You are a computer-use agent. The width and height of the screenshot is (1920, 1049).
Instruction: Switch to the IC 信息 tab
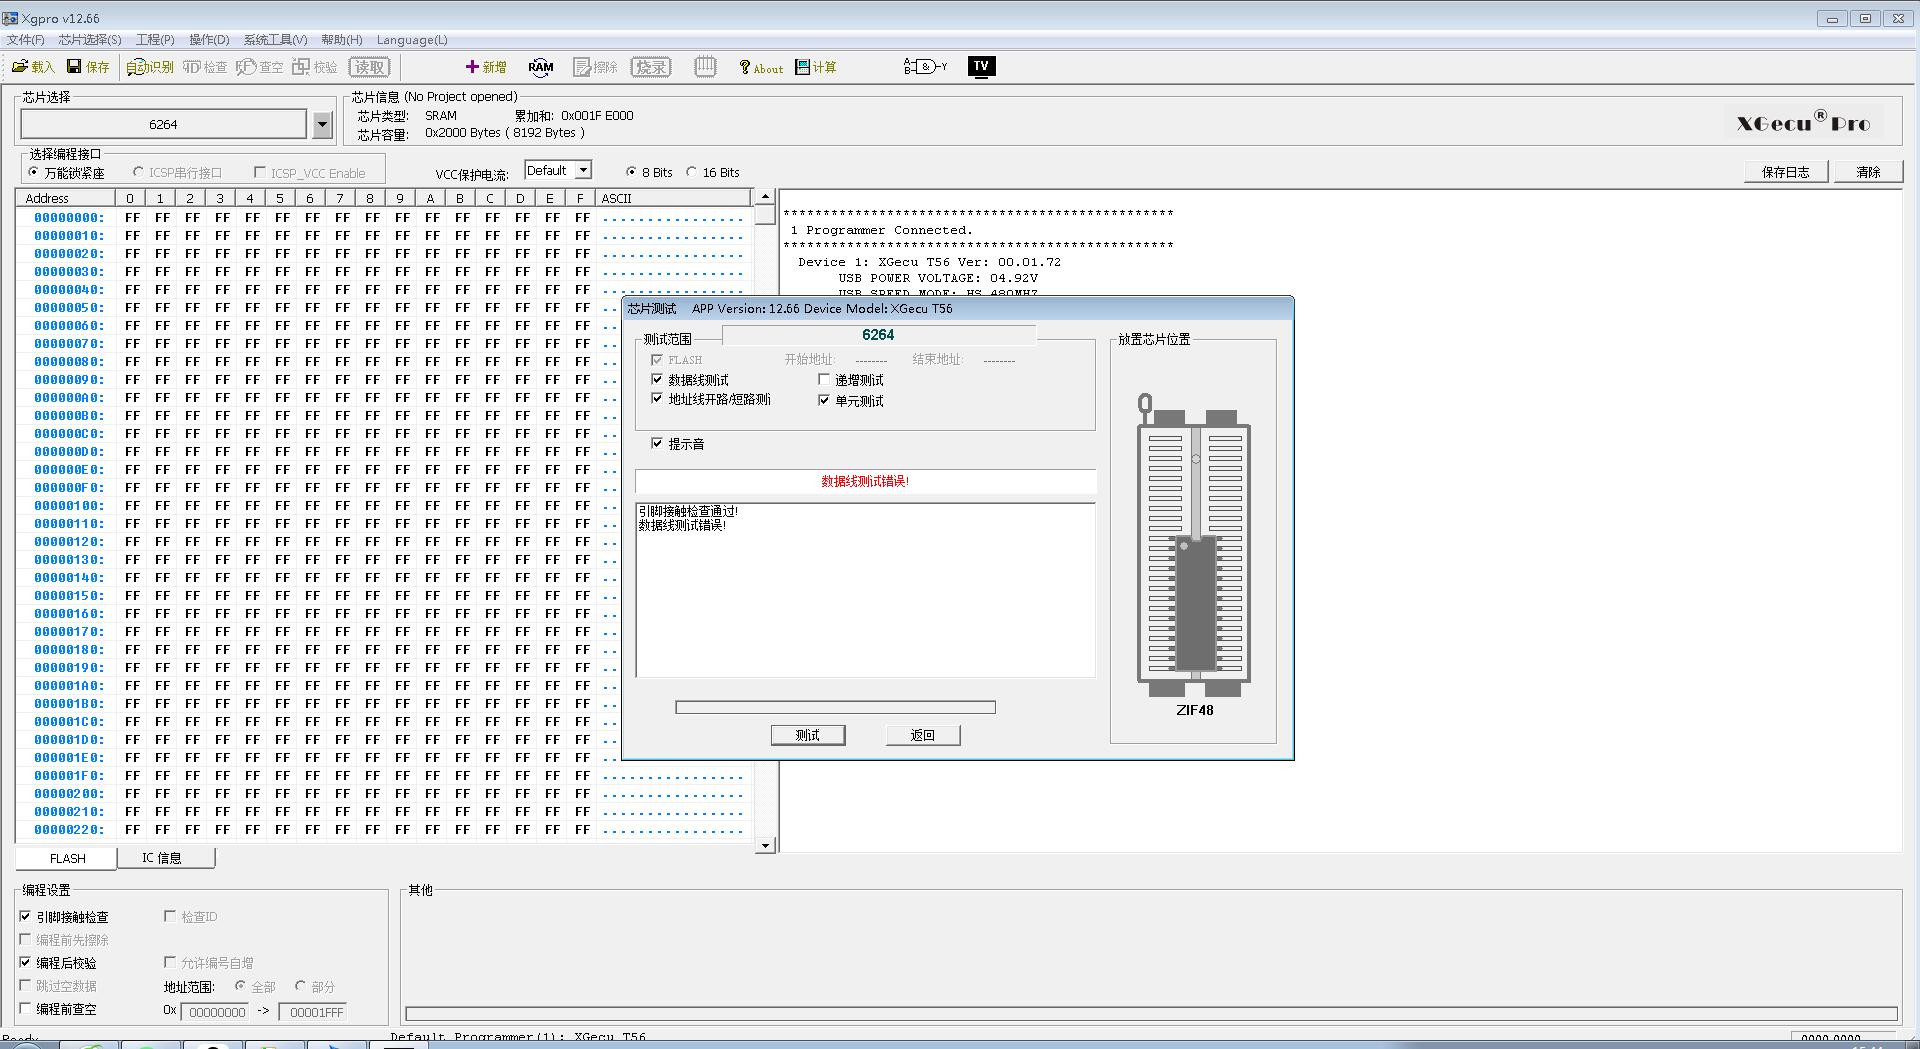pyautogui.click(x=162, y=858)
